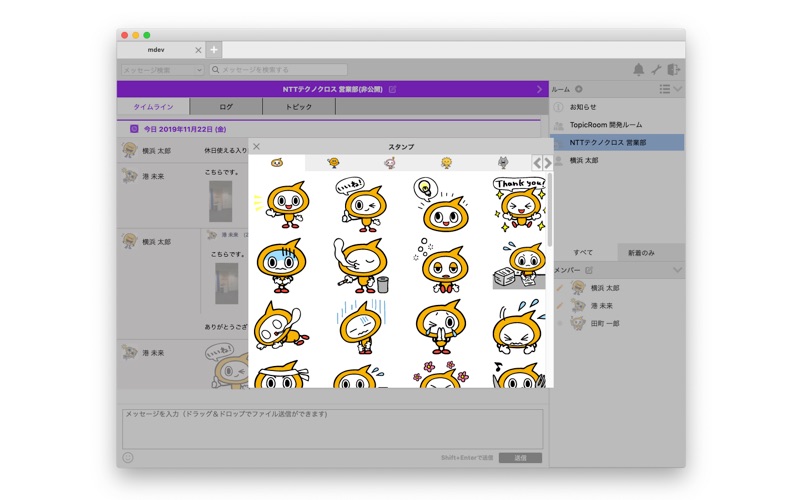Select the pale-faced shocked stamp
800x500 pixels.
pyautogui.click(x=282, y=265)
